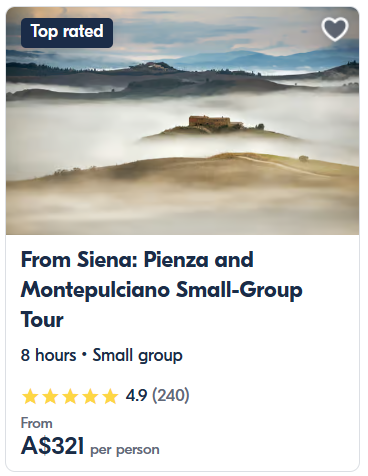
Task: Click the From label above price
Action: pyautogui.click(x=37, y=423)
